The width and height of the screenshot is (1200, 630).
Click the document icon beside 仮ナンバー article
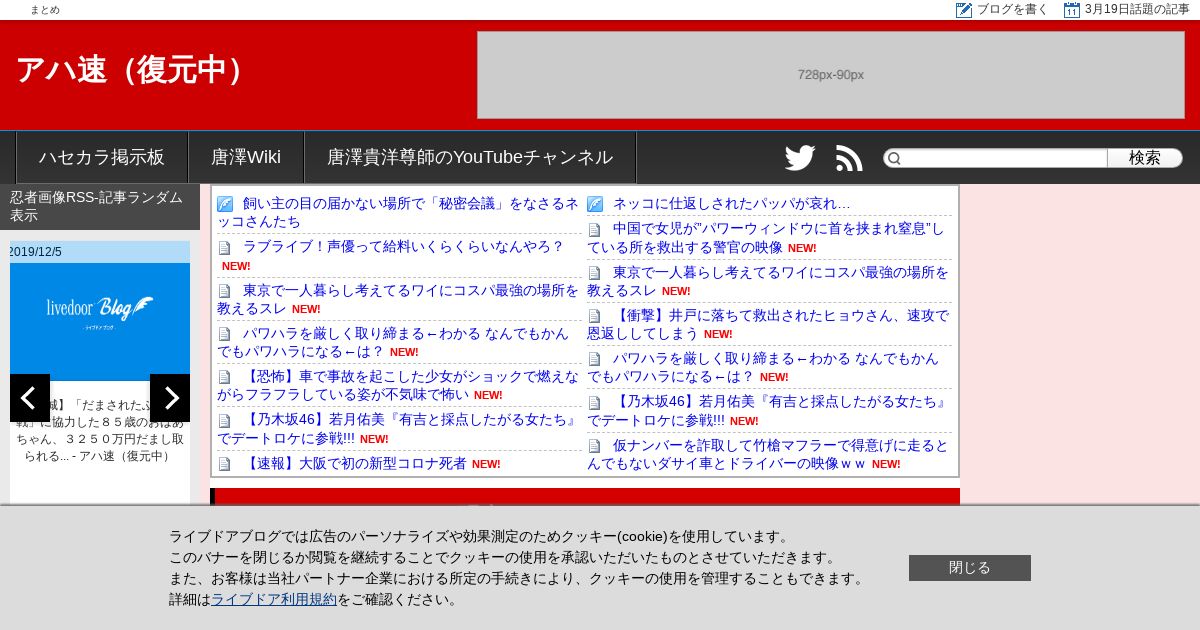click(595, 446)
